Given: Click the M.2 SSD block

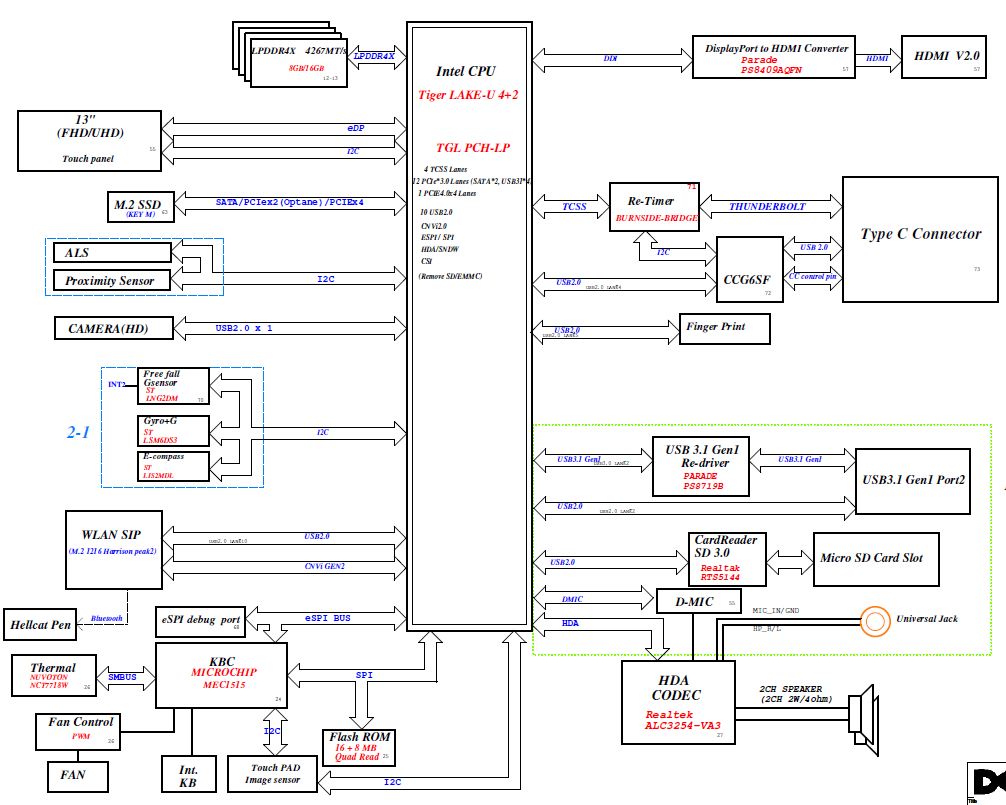Looking at the screenshot, I should tap(140, 206).
